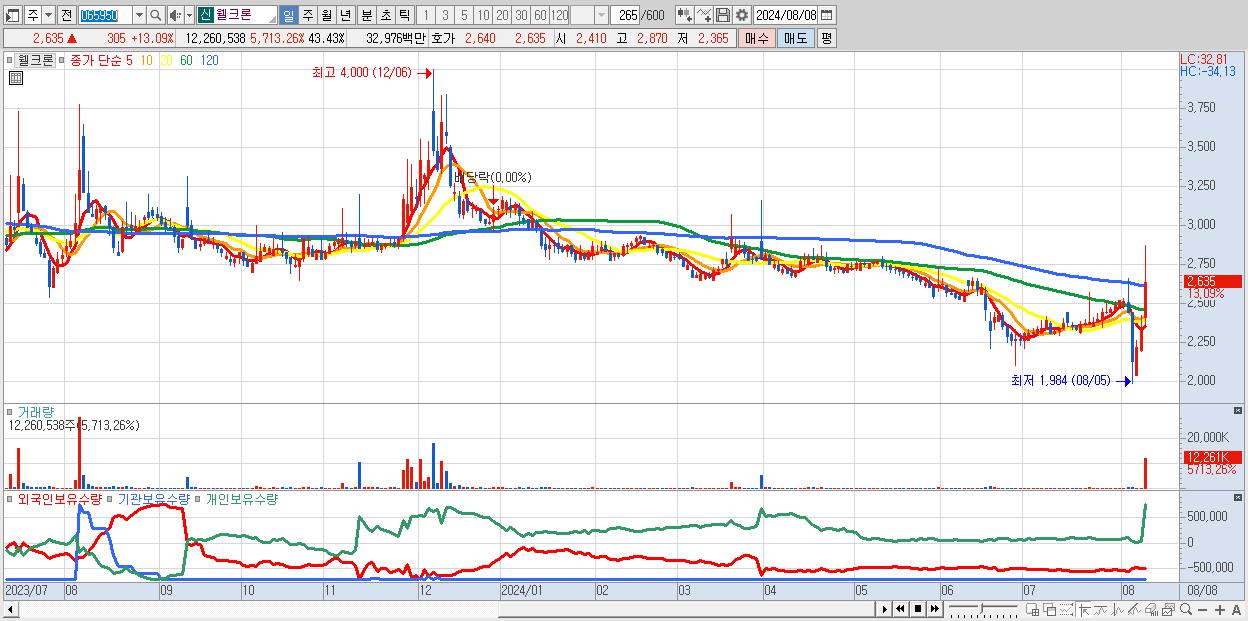The height and width of the screenshot is (621, 1248).
Task: Adjust the replay speed slider
Action: [x=983, y=609]
